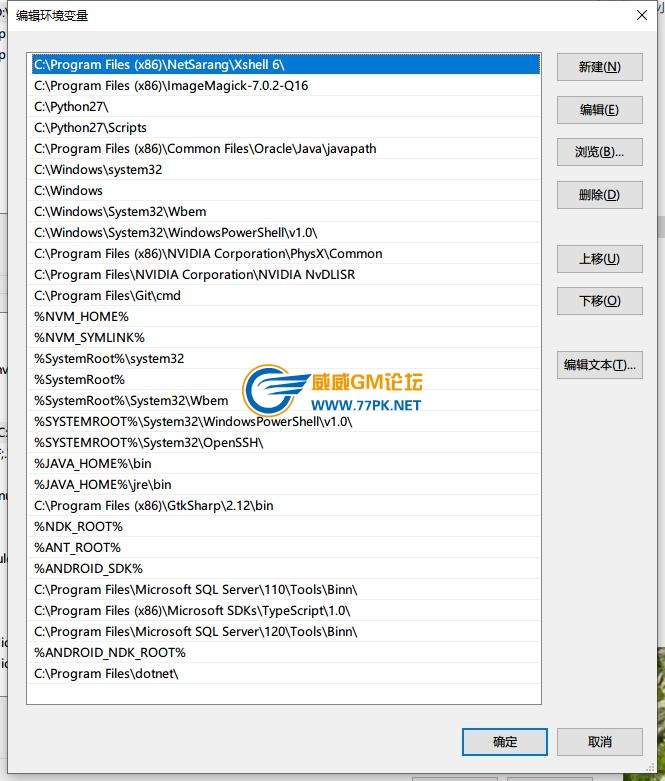665x781 pixels.
Task: Select the %ANT_ROOT% entry
Action: tap(285, 547)
